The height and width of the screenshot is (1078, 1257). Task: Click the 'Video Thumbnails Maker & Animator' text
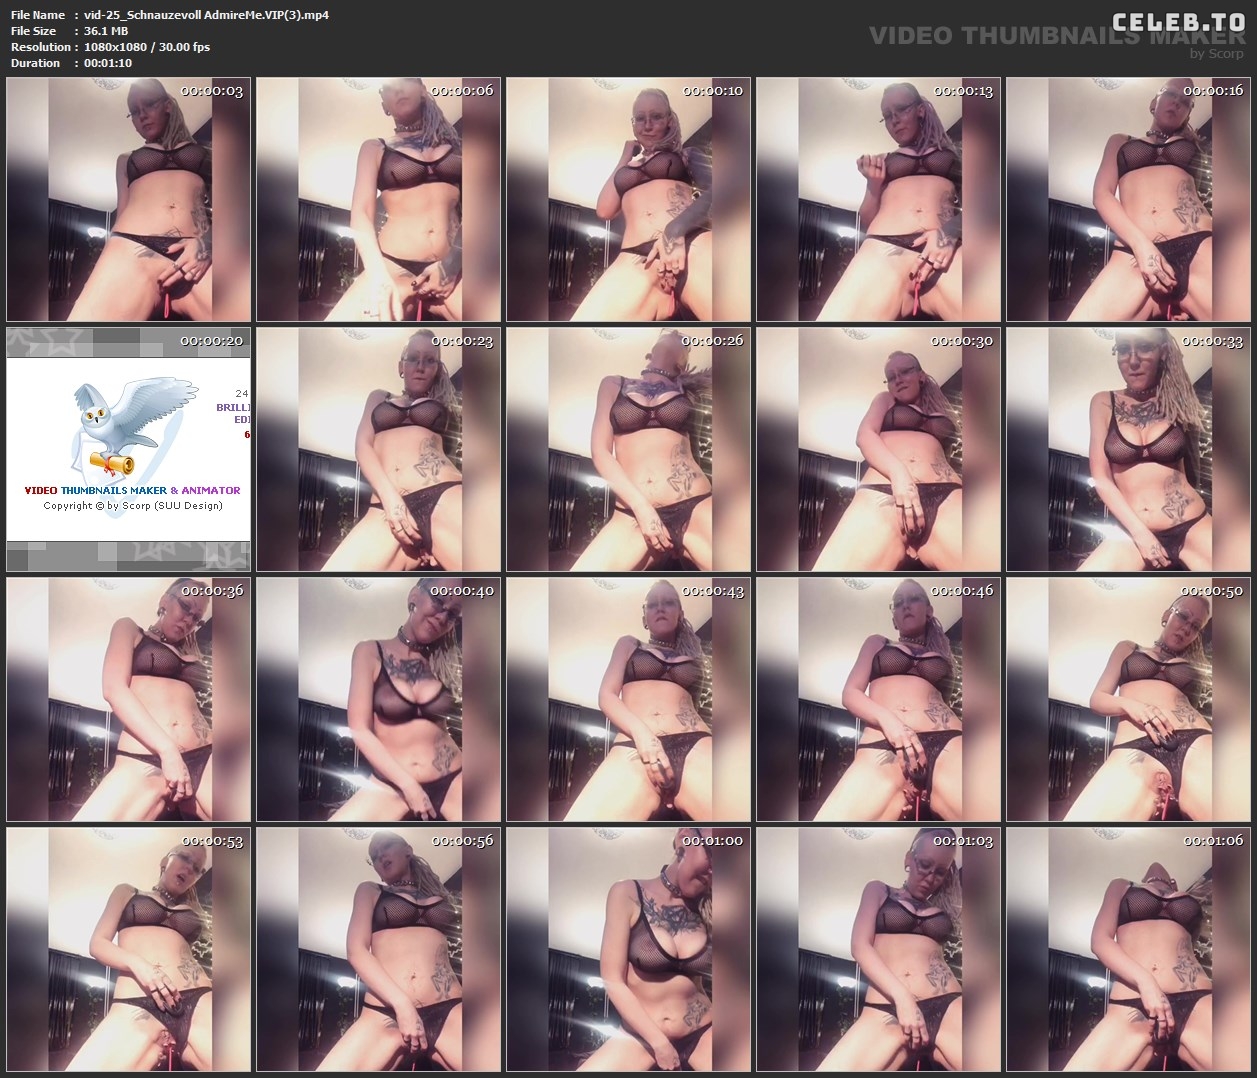click(132, 491)
